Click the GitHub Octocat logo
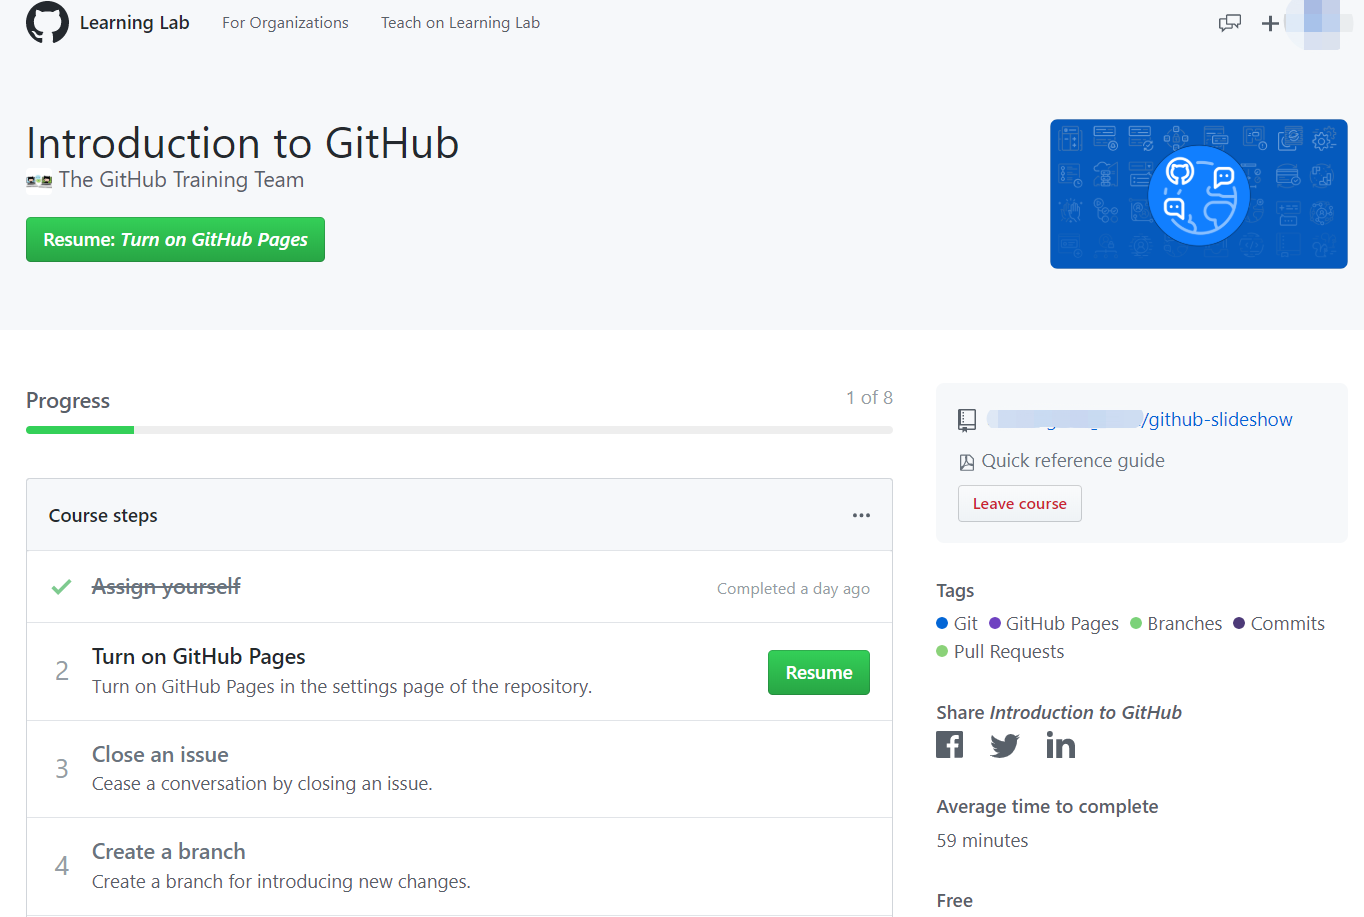This screenshot has height=917, width=1364. tap(47, 22)
